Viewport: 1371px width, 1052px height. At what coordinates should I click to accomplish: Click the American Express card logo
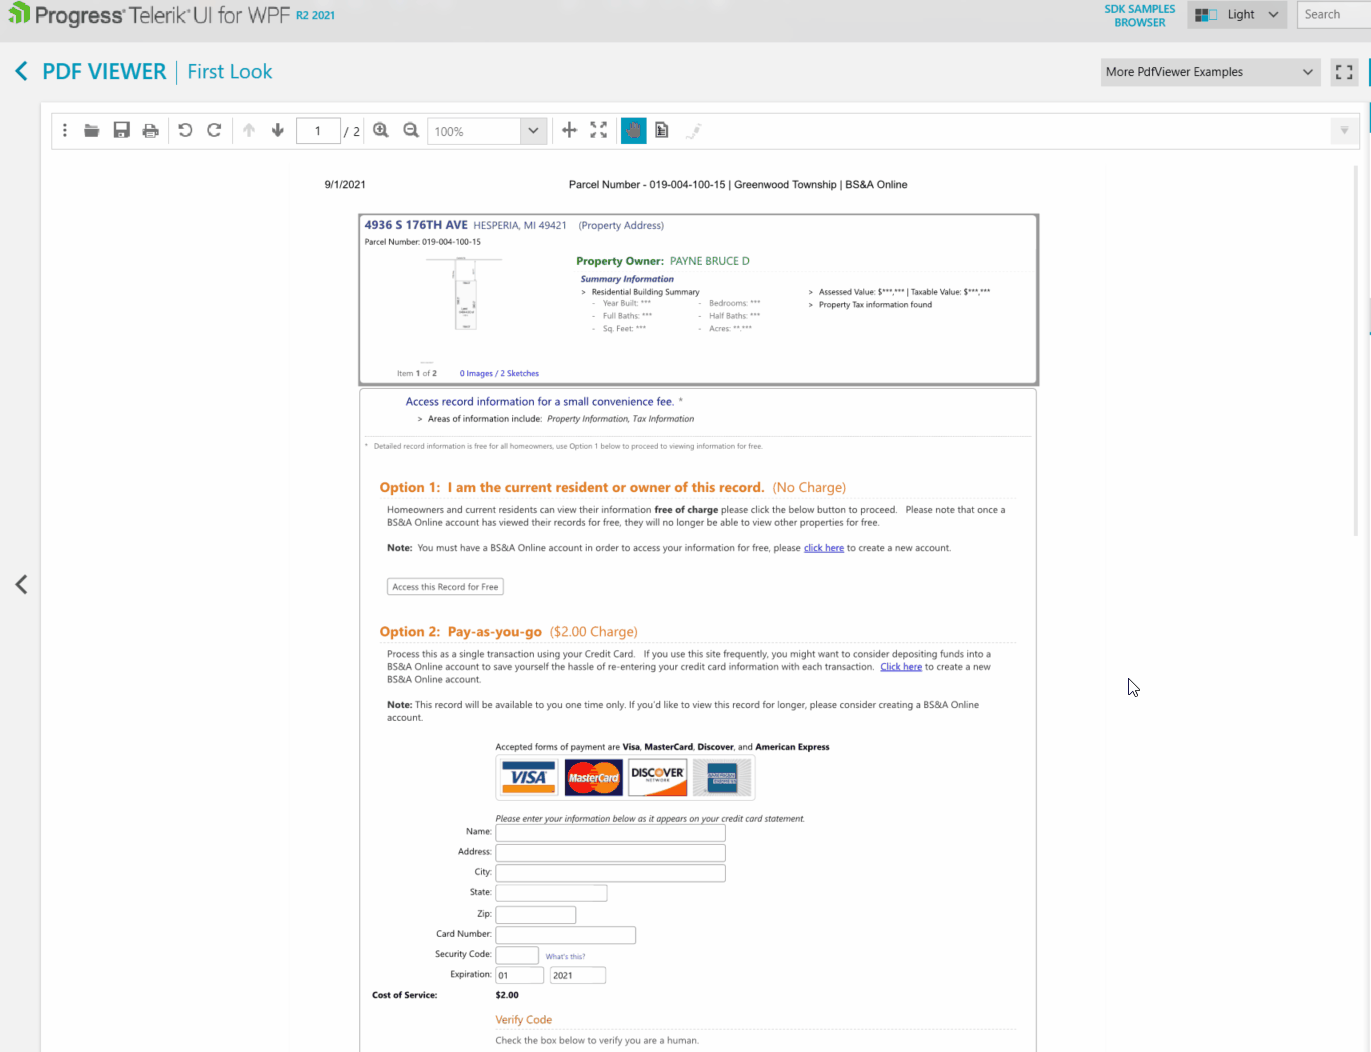722,777
